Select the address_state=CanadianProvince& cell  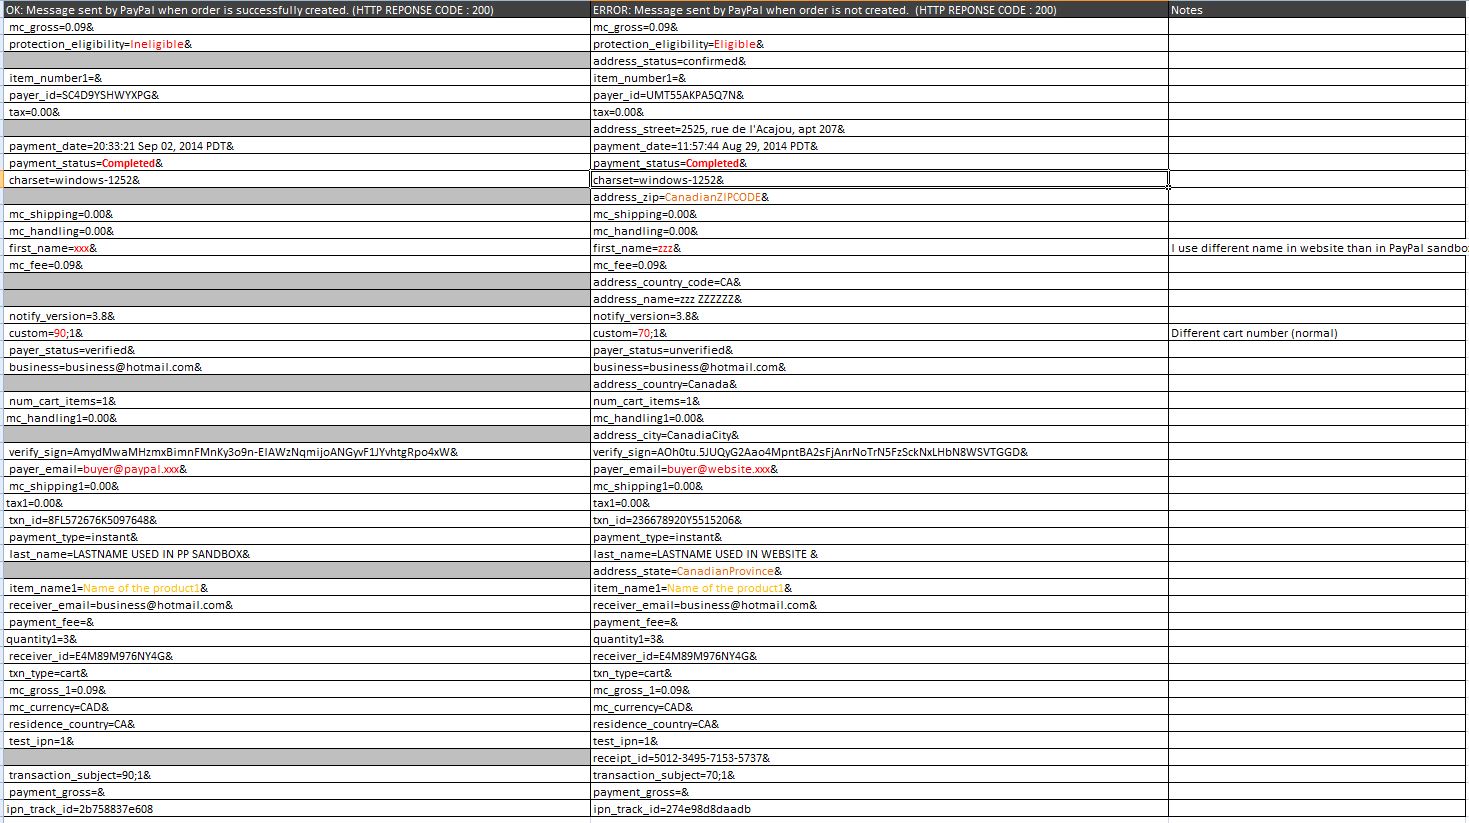pyautogui.click(x=879, y=571)
